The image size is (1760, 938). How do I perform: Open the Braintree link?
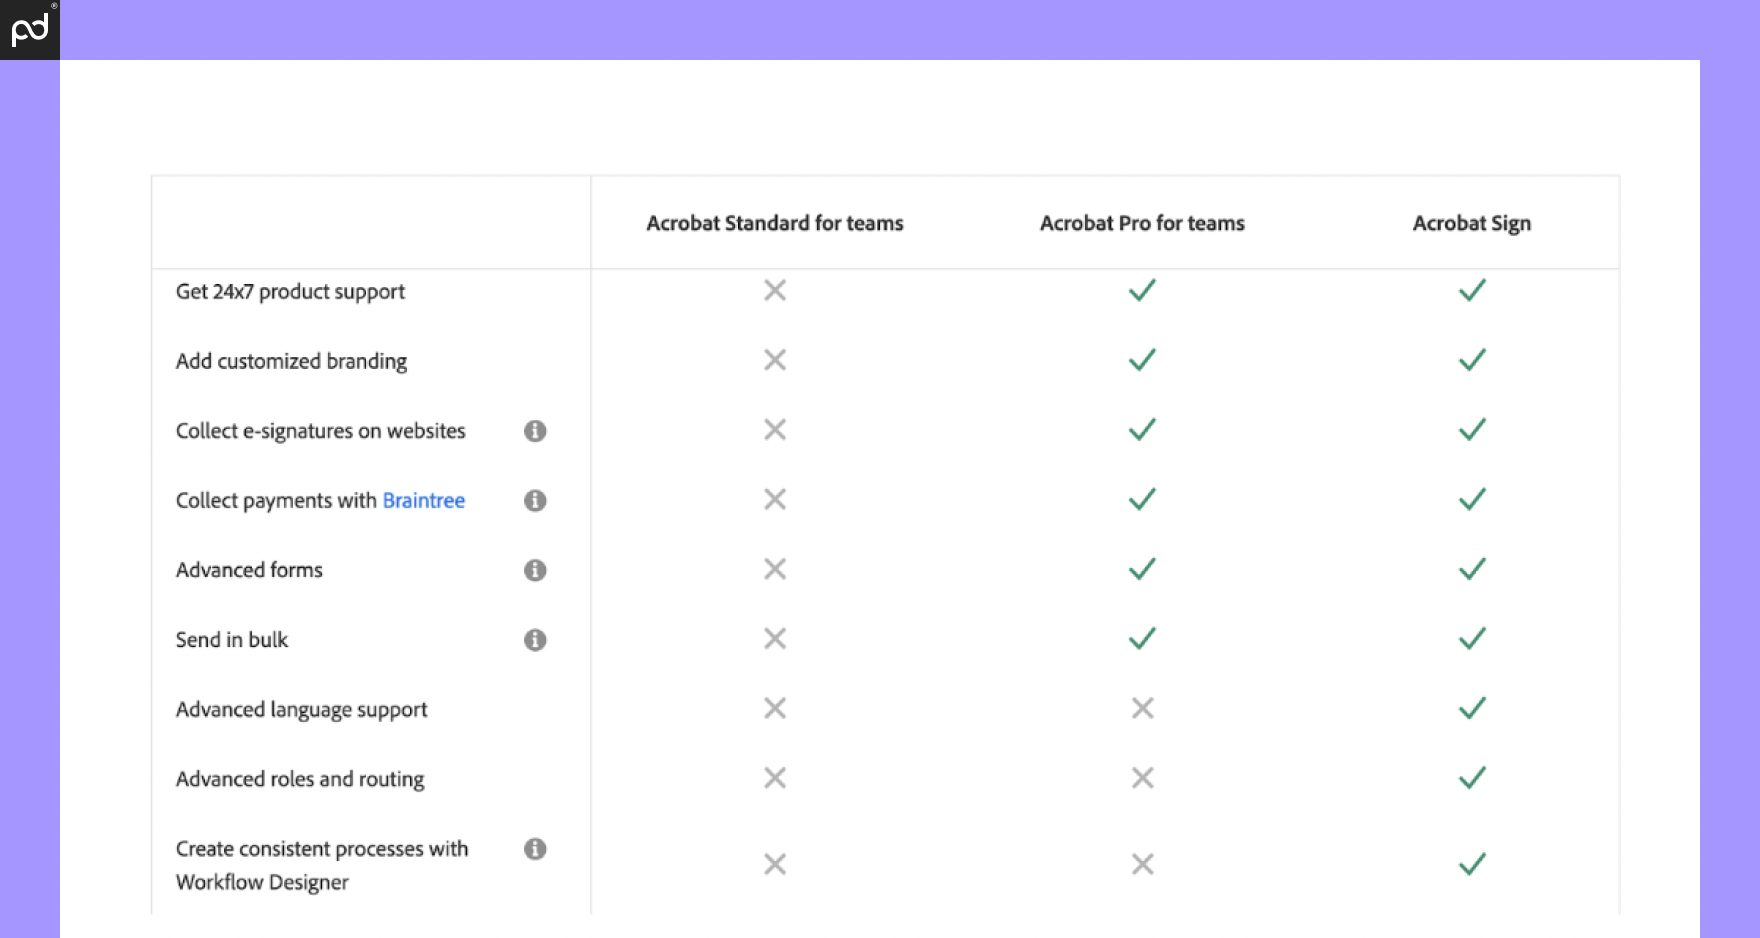[424, 501]
